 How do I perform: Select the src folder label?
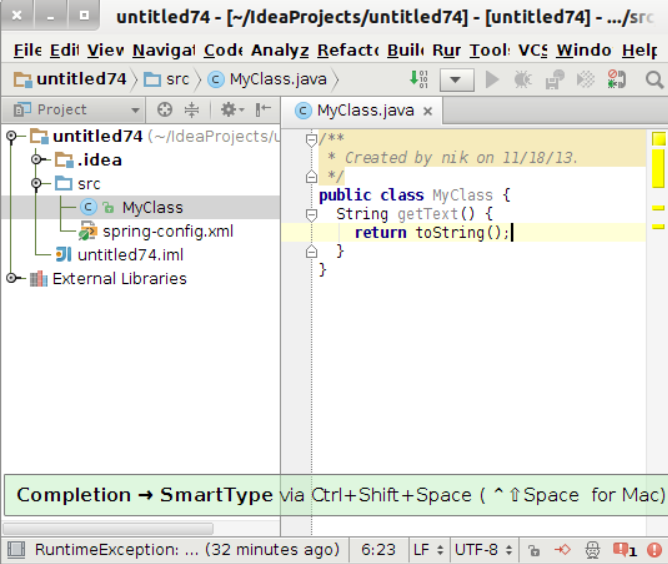[x=89, y=184]
